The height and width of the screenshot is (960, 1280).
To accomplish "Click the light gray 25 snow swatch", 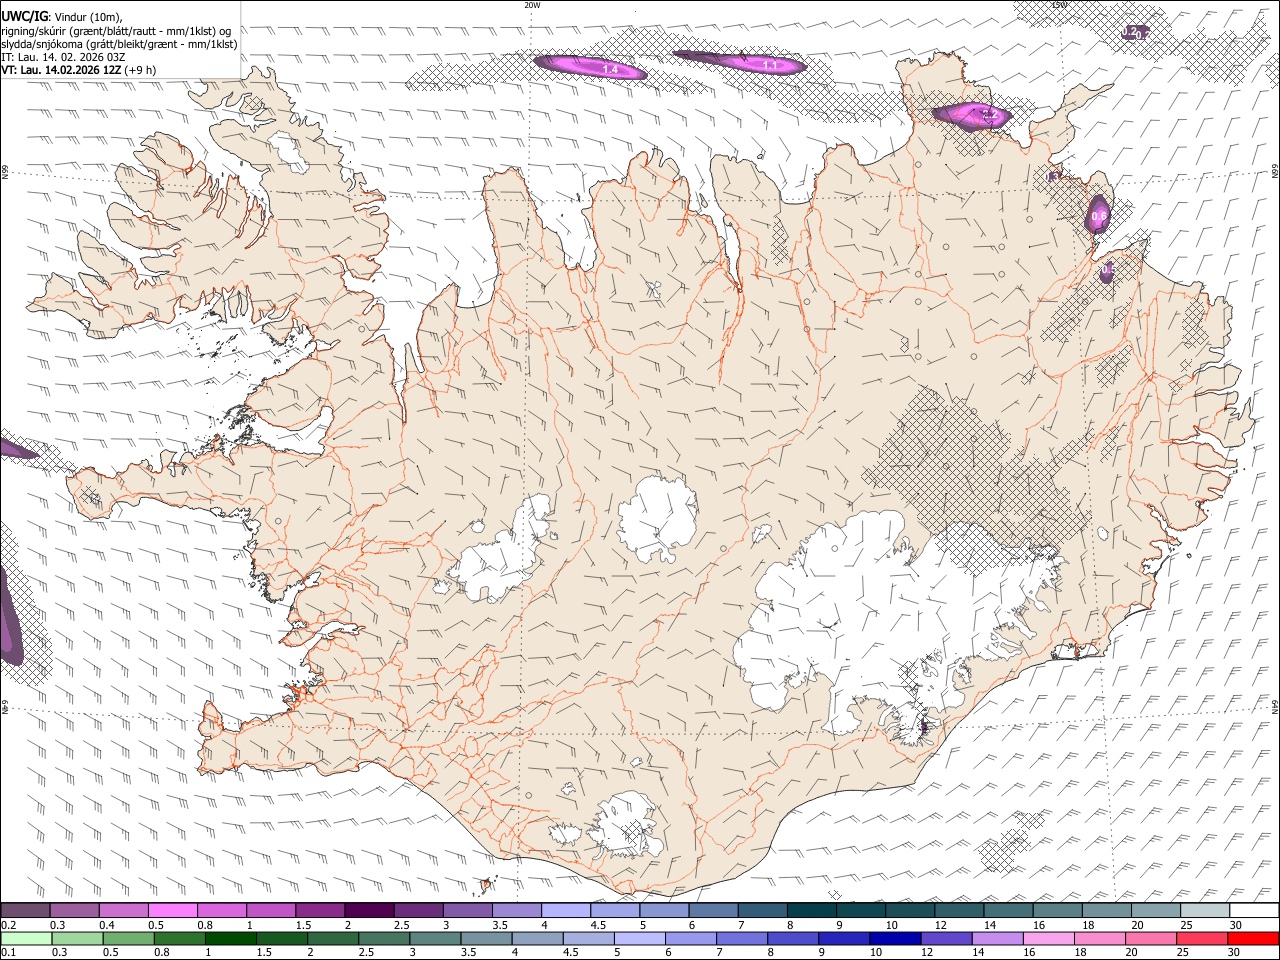I will [x=1204, y=911].
